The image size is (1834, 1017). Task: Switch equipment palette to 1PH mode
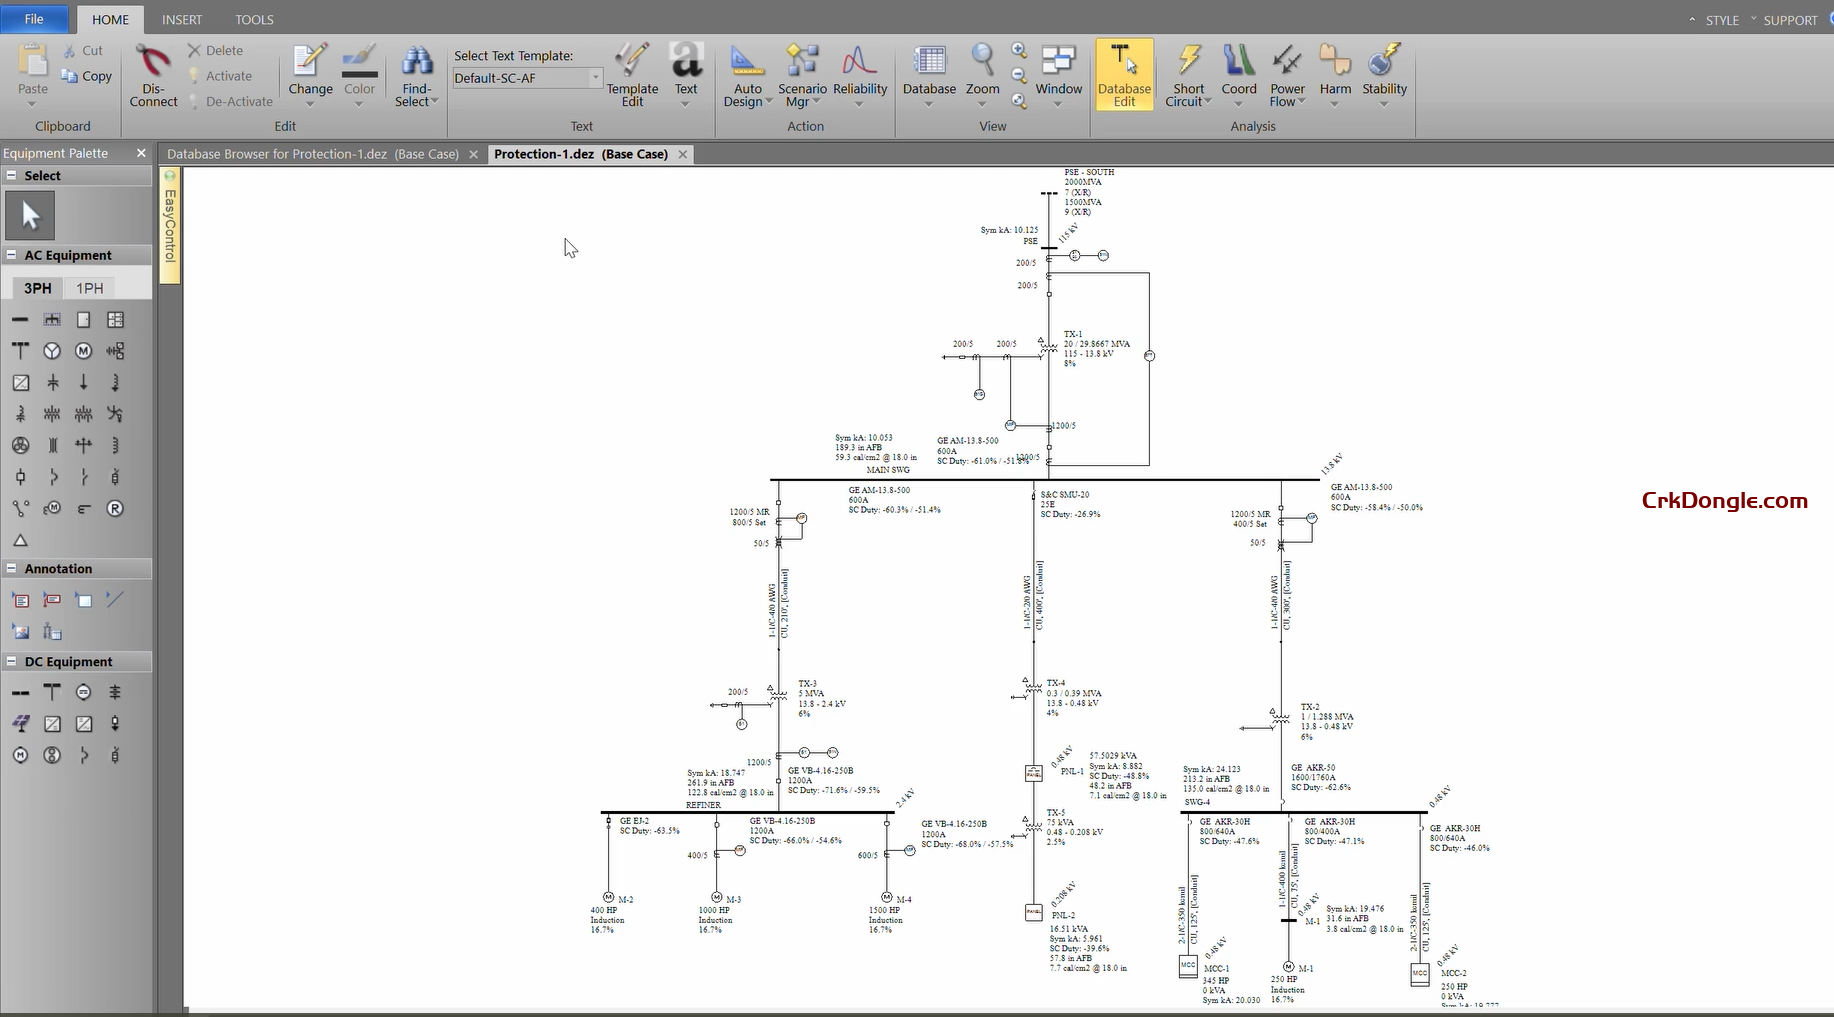pos(89,288)
